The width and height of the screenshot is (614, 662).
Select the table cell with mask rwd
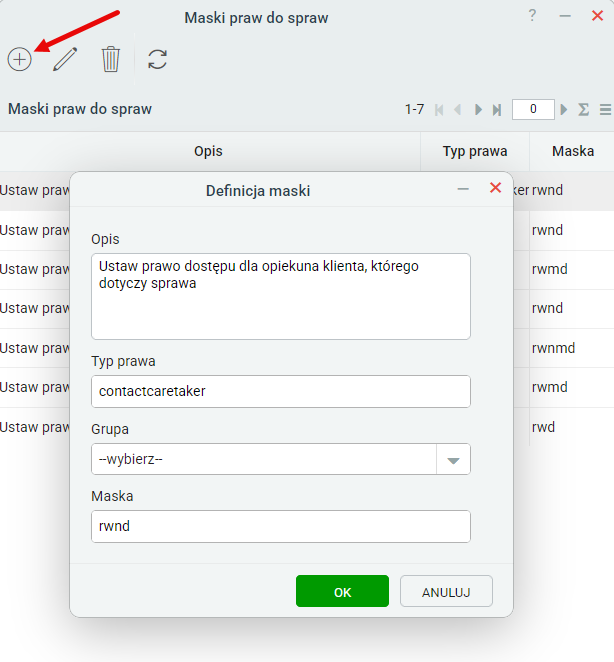tap(572, 427)
